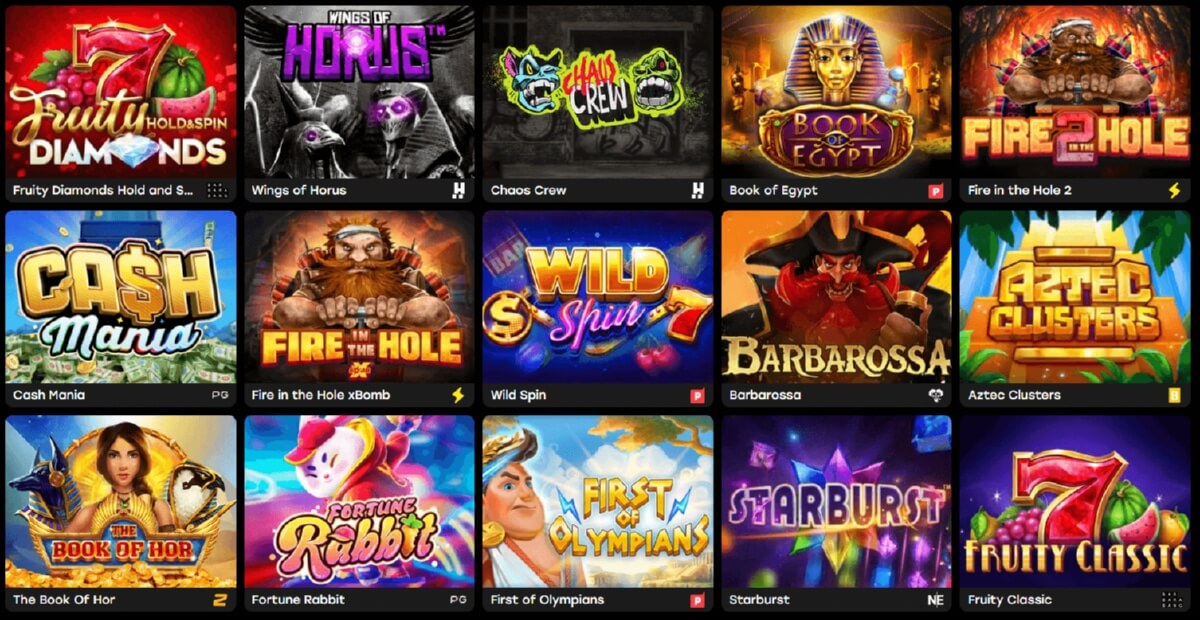The height and width of the screenshot is (620, 1200).
Task: Click the yellow provider icon beside Aztec Clusters
Action: 1174,395
